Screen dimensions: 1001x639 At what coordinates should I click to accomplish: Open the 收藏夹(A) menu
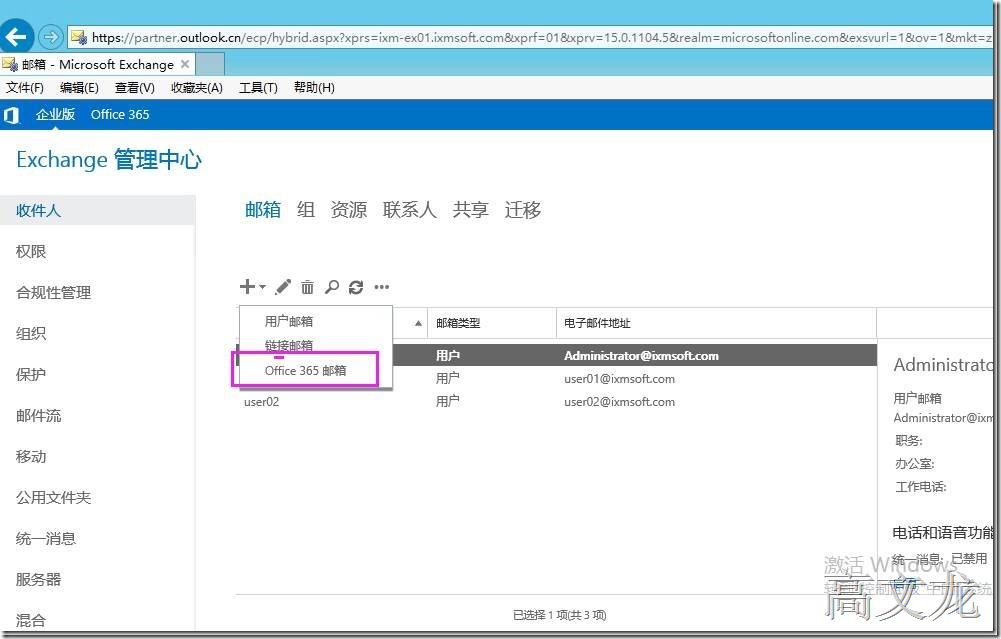197,87
